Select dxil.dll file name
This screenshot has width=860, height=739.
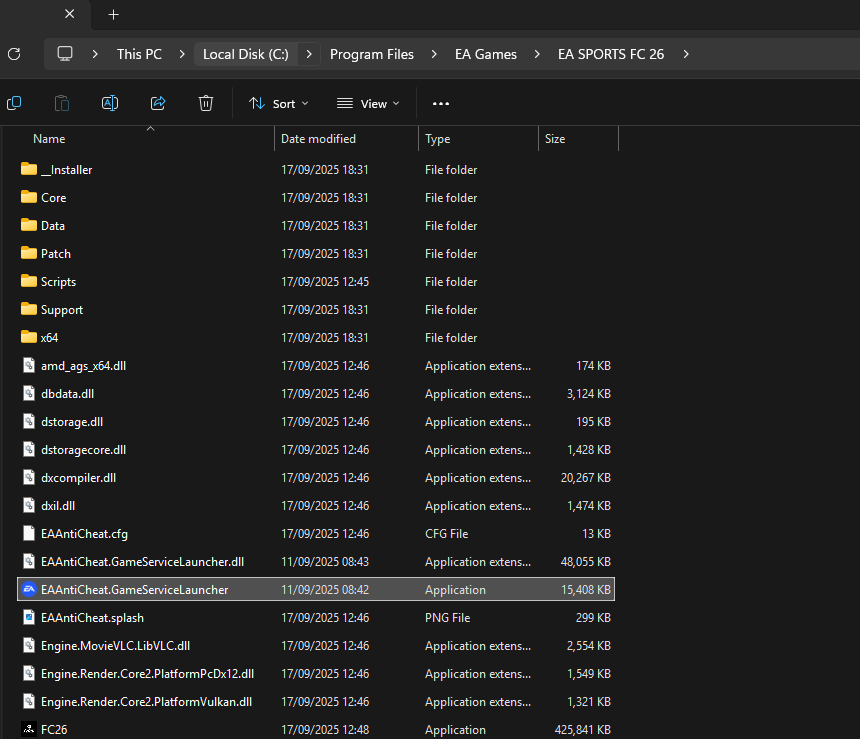(x=58, y=506)
